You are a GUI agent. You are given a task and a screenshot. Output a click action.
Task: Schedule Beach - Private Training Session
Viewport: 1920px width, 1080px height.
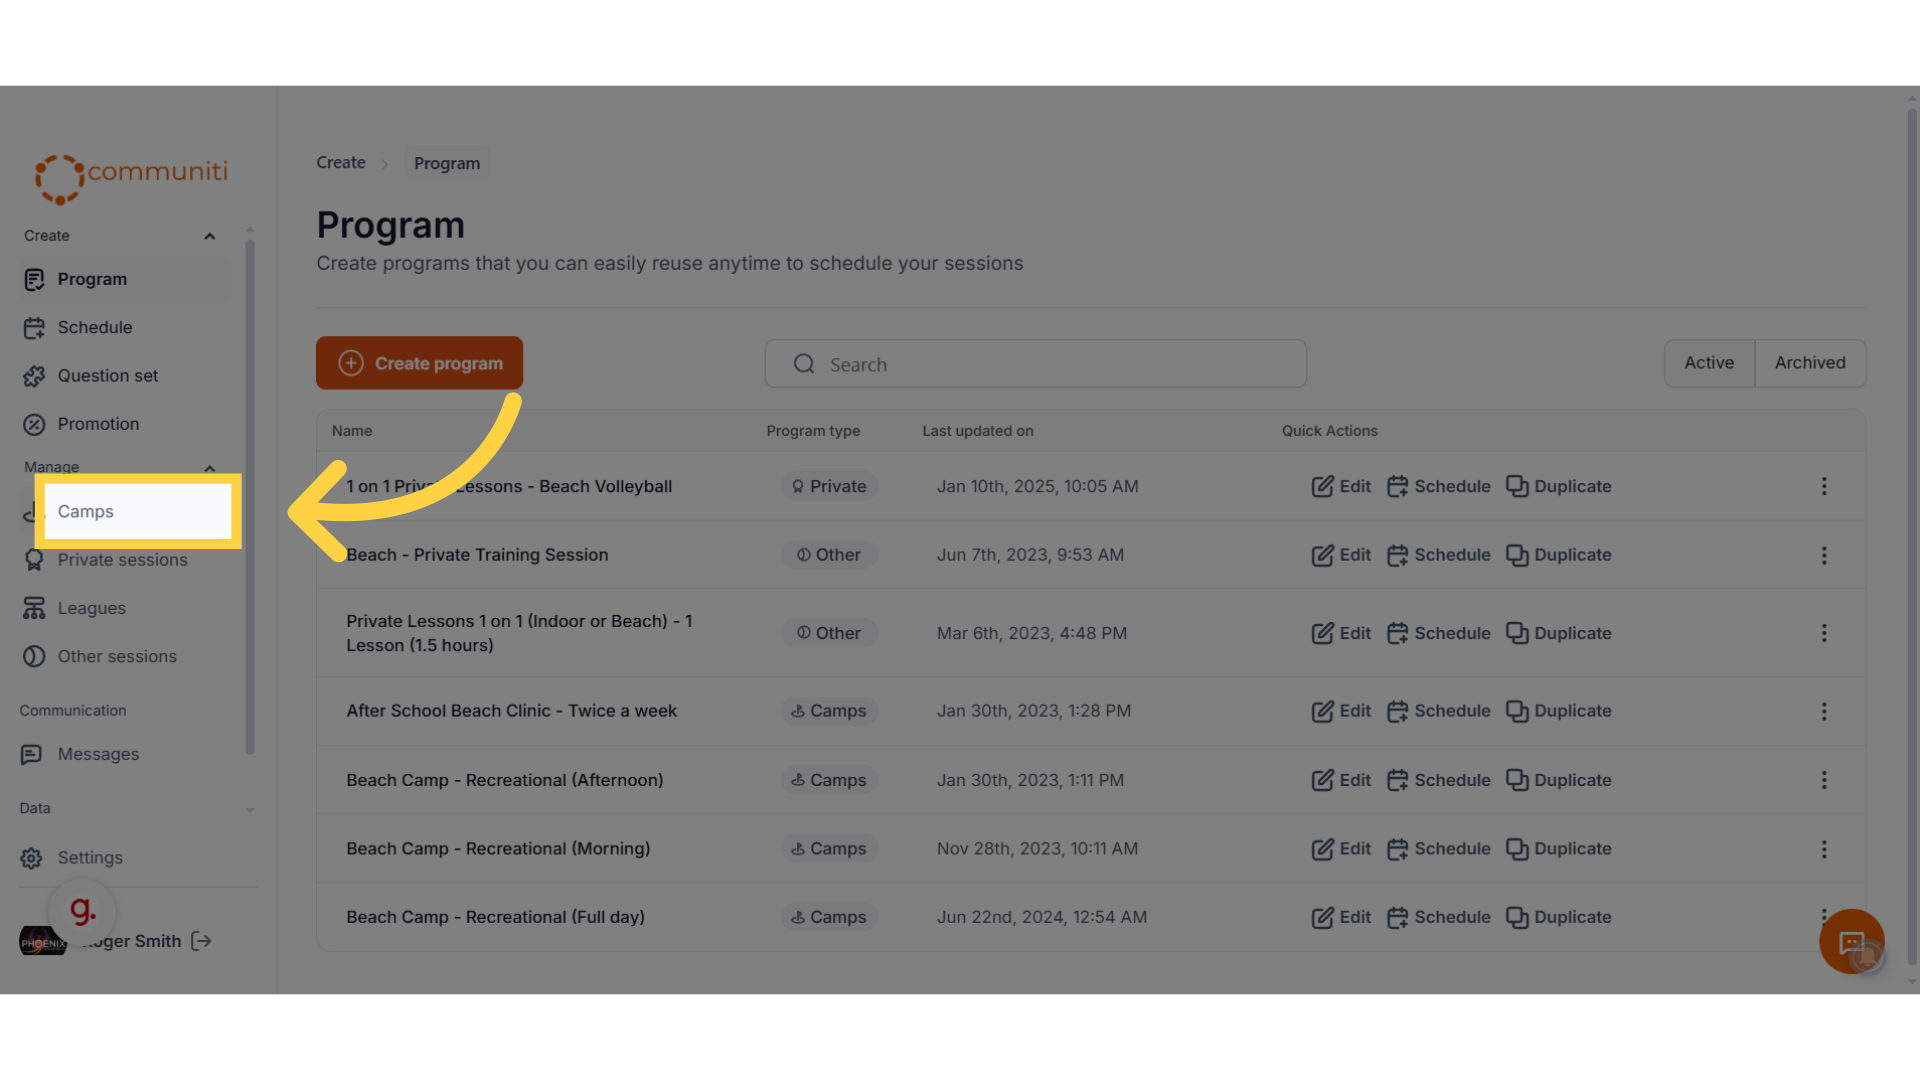(x=1439, y=555)
